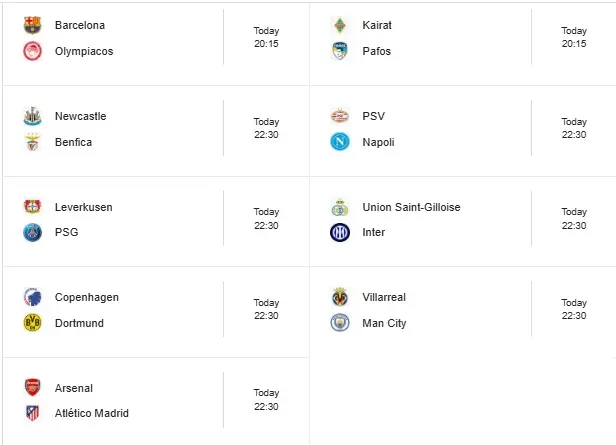Open the Leverkusen team name link

(x=84, y=207)
